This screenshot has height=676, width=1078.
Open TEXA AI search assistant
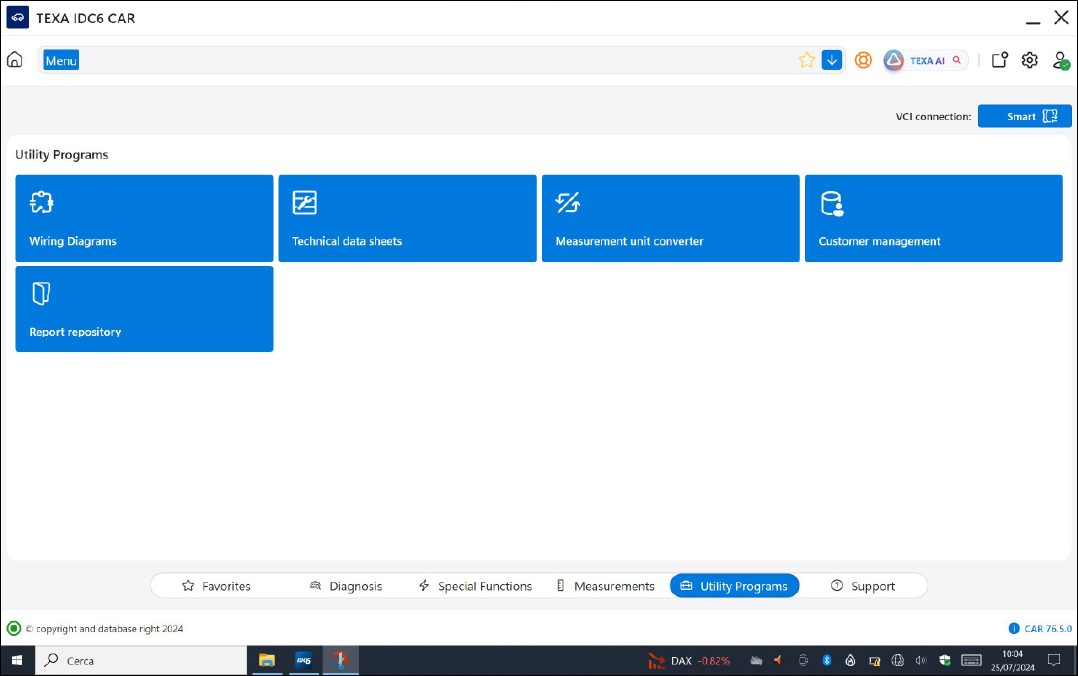point(926,60)
